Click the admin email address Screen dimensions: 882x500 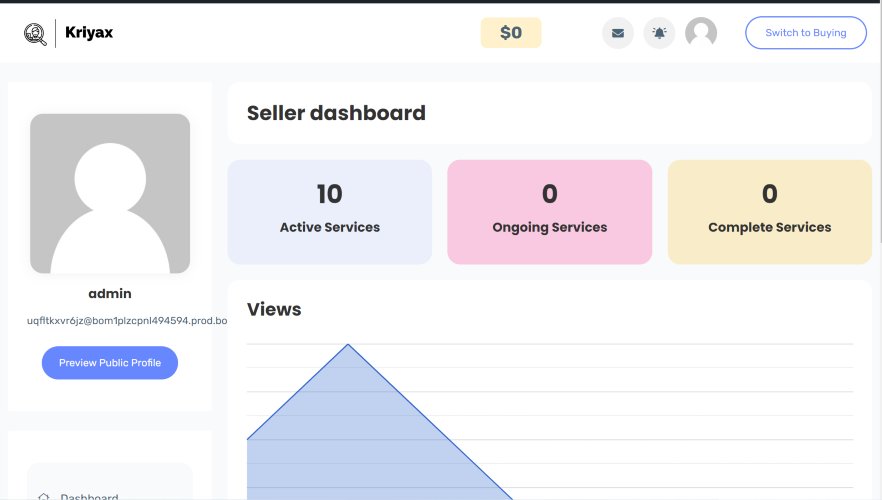pos(127,321)
